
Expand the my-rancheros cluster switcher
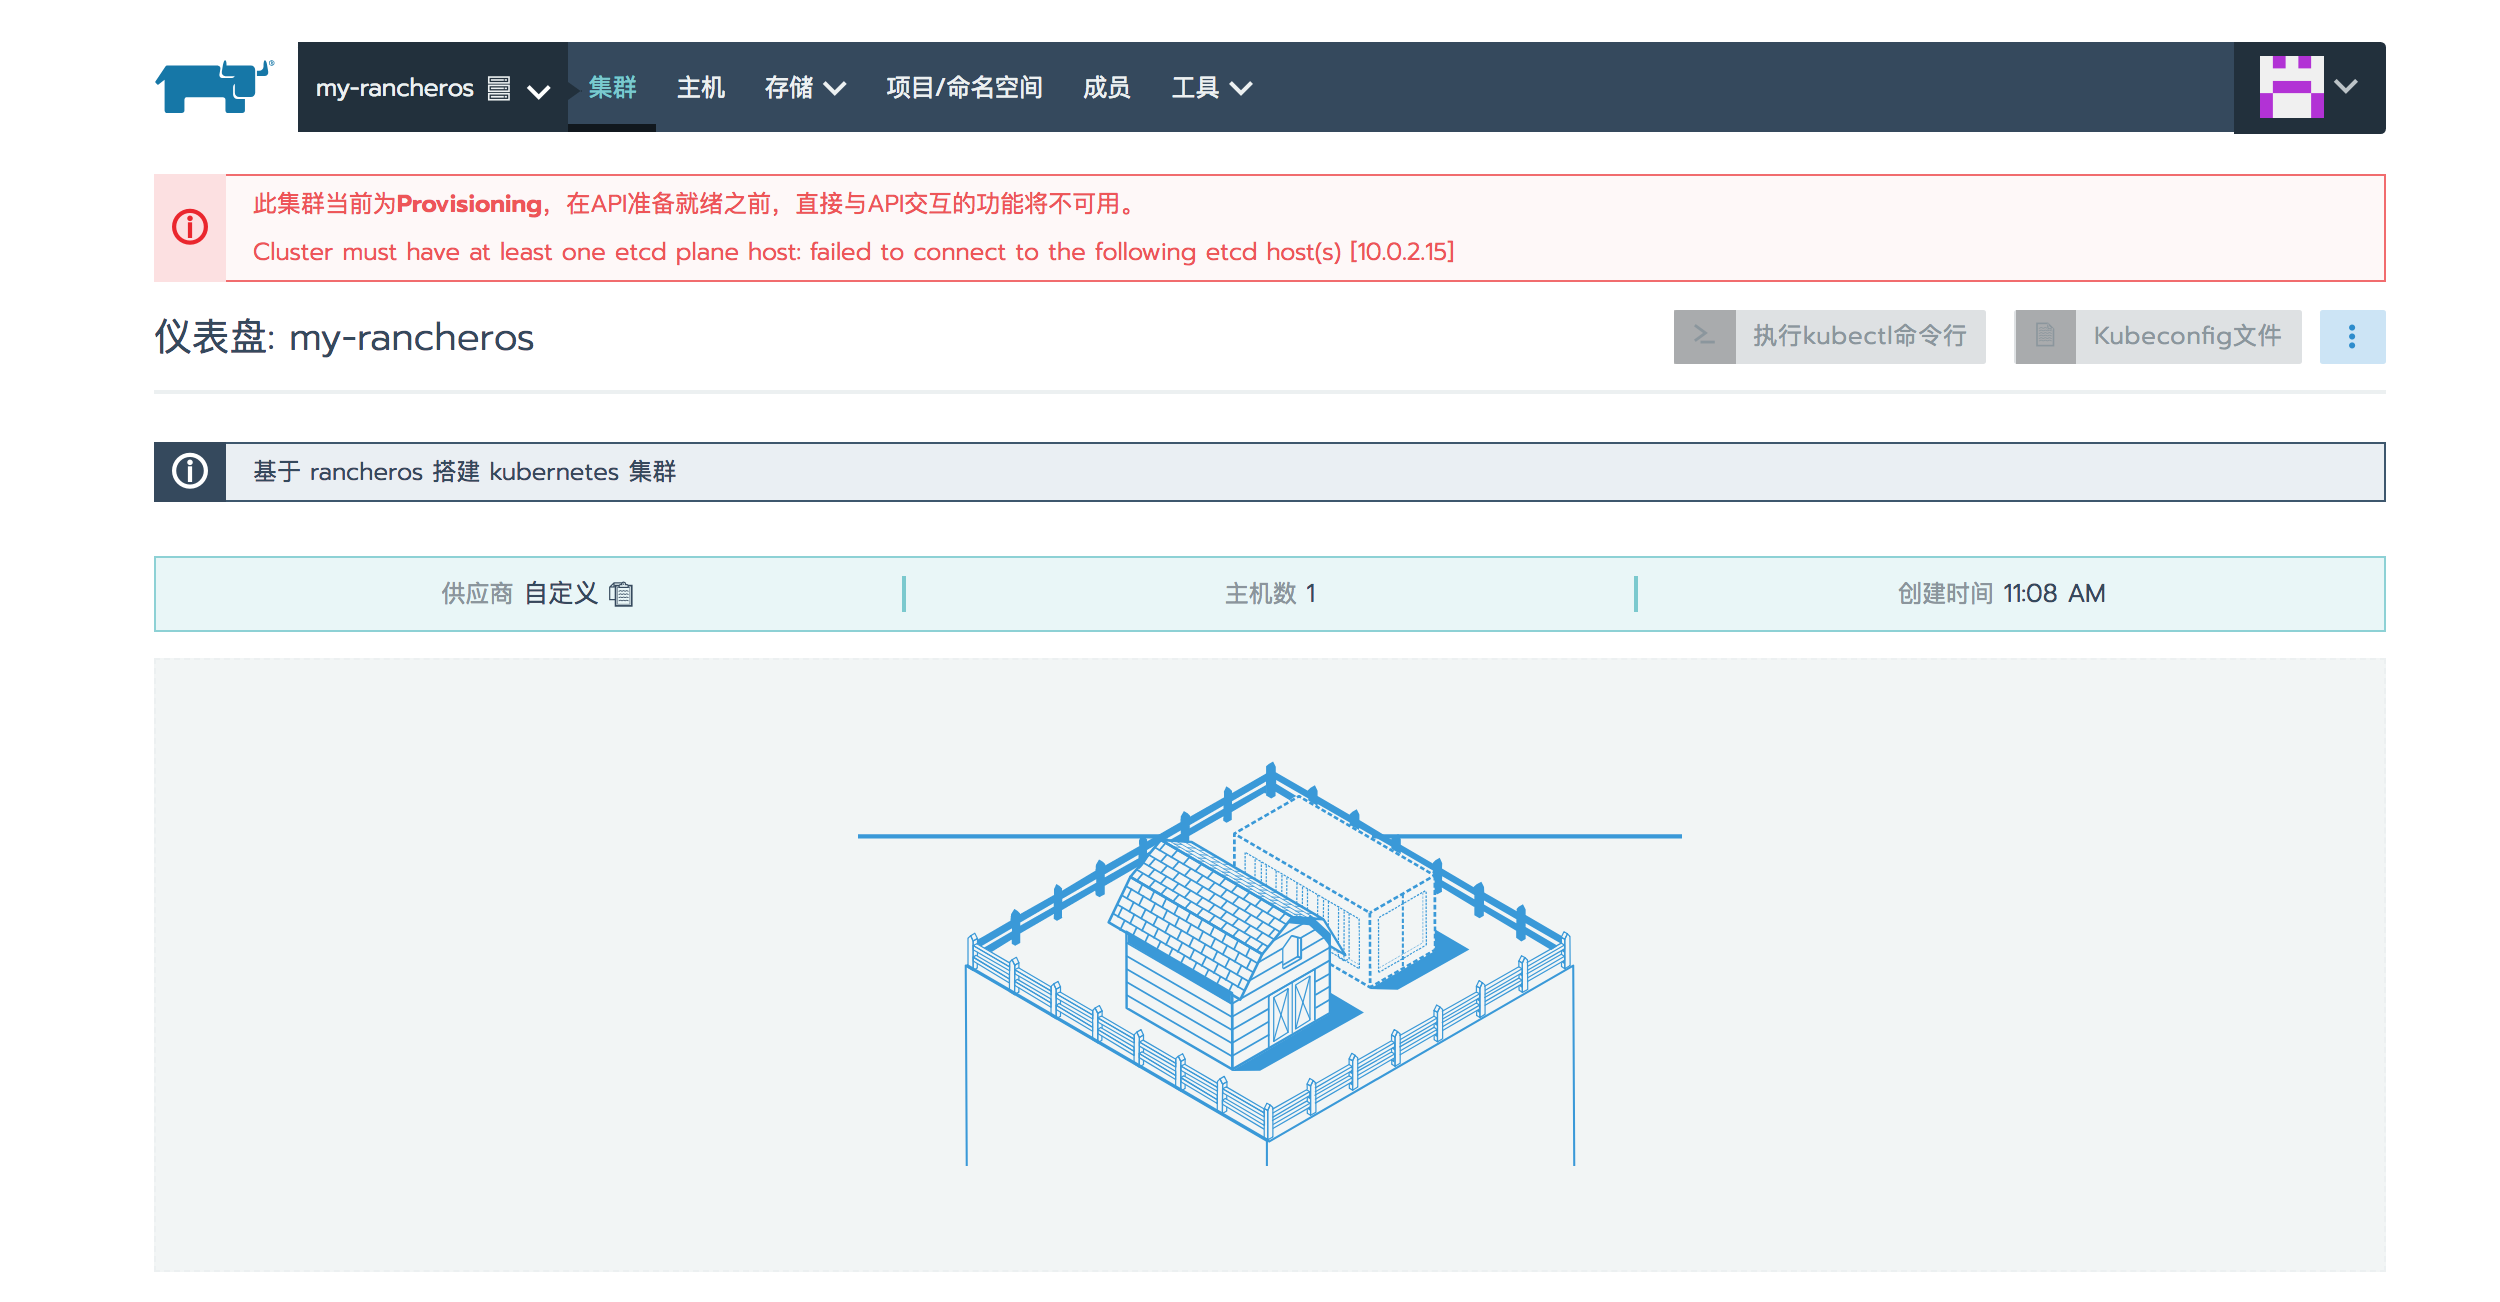pyautogui.click(x=539, y=90)
